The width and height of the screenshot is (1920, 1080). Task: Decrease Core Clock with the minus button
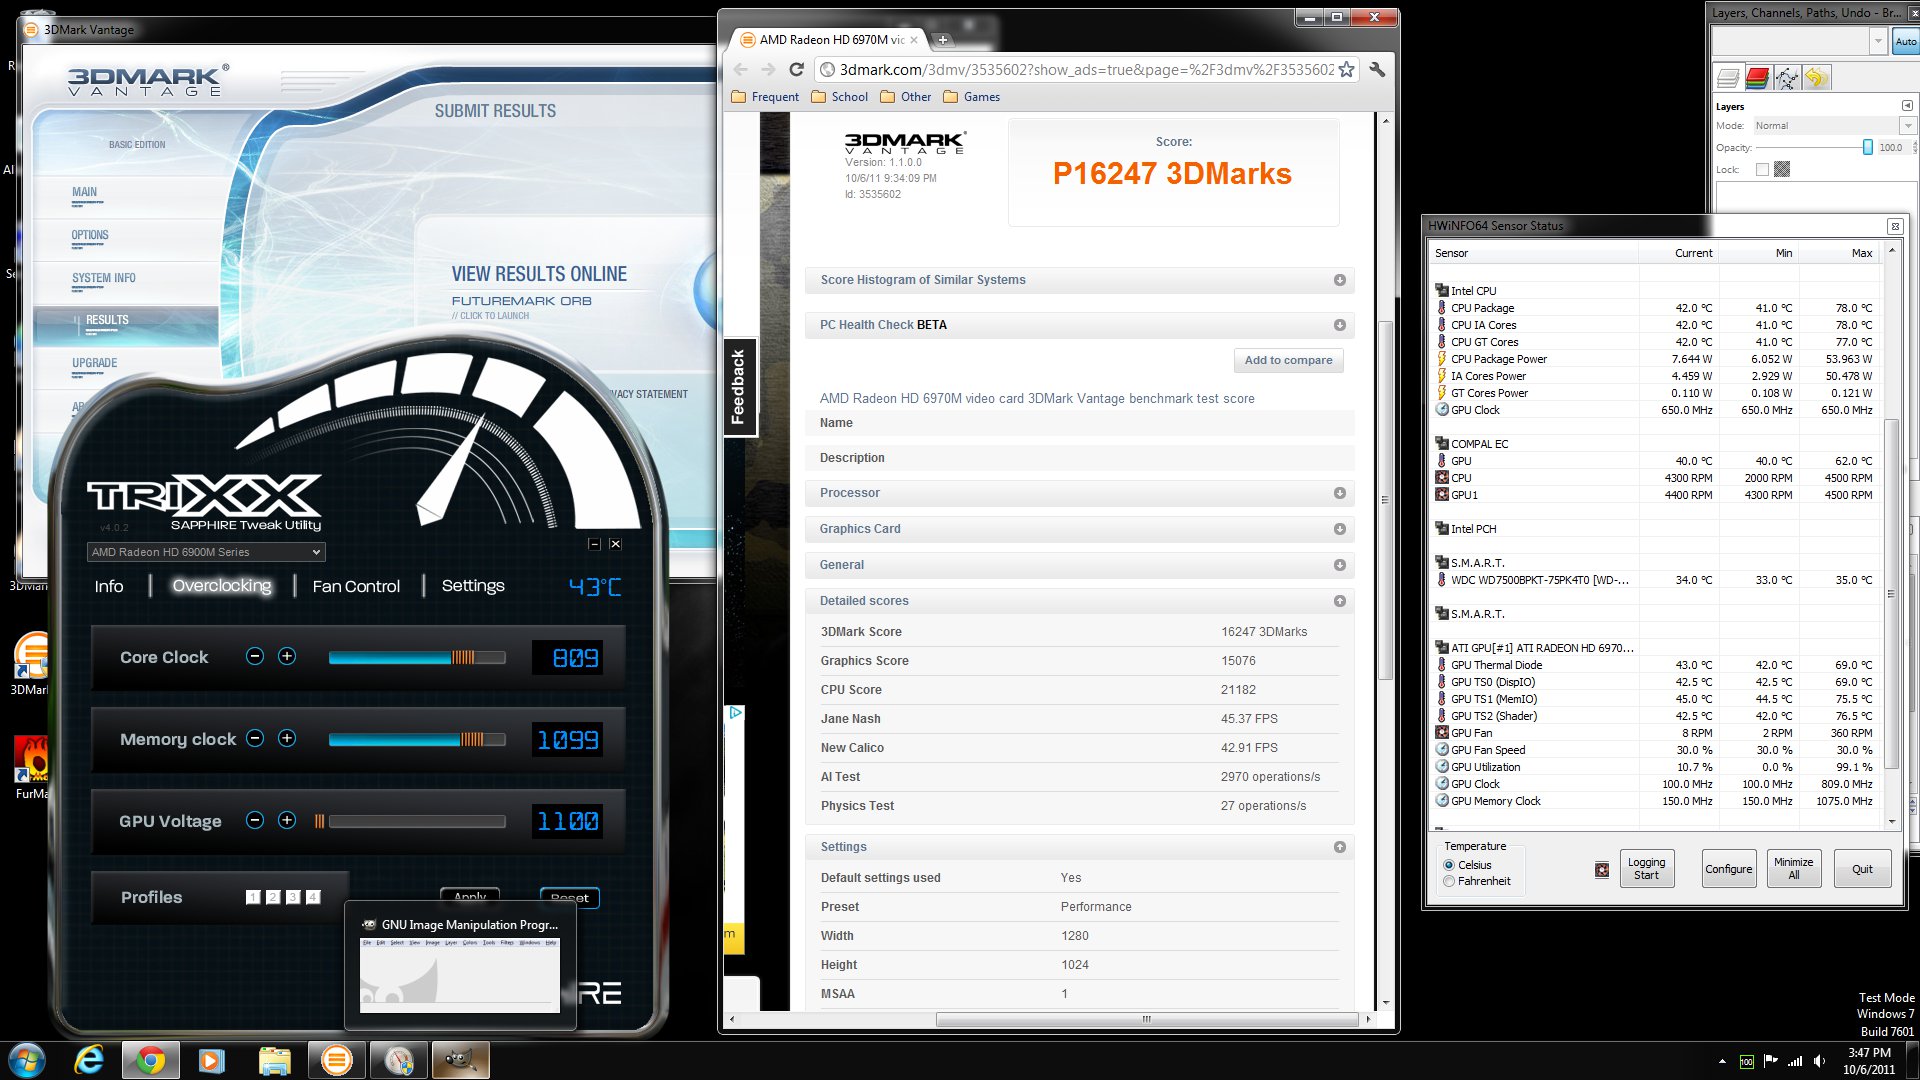(x=255, y=656)
